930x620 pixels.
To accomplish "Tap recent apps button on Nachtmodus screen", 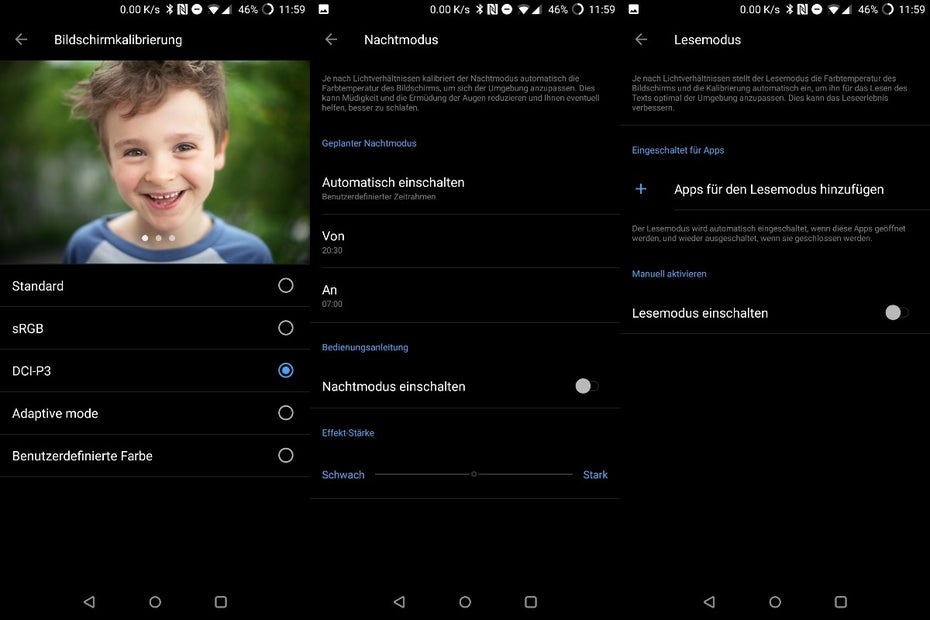I will (x=531, y=602).
